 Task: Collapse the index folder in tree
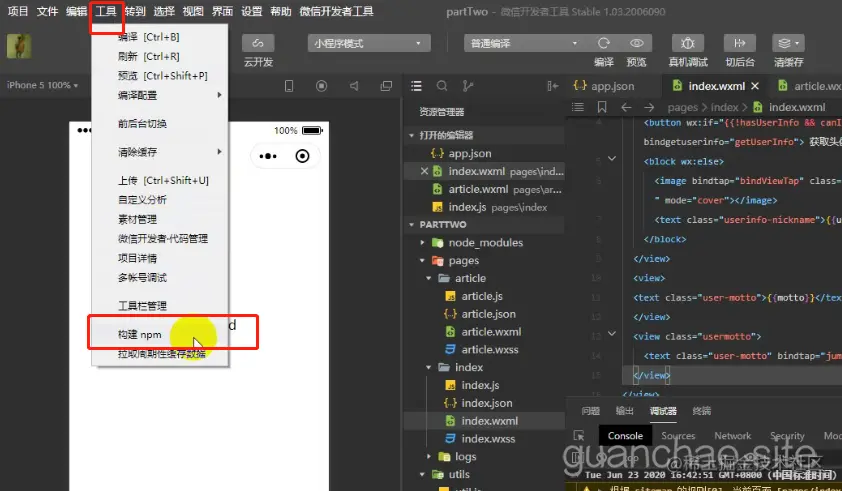pyautogui.click(x=429, y=367)
